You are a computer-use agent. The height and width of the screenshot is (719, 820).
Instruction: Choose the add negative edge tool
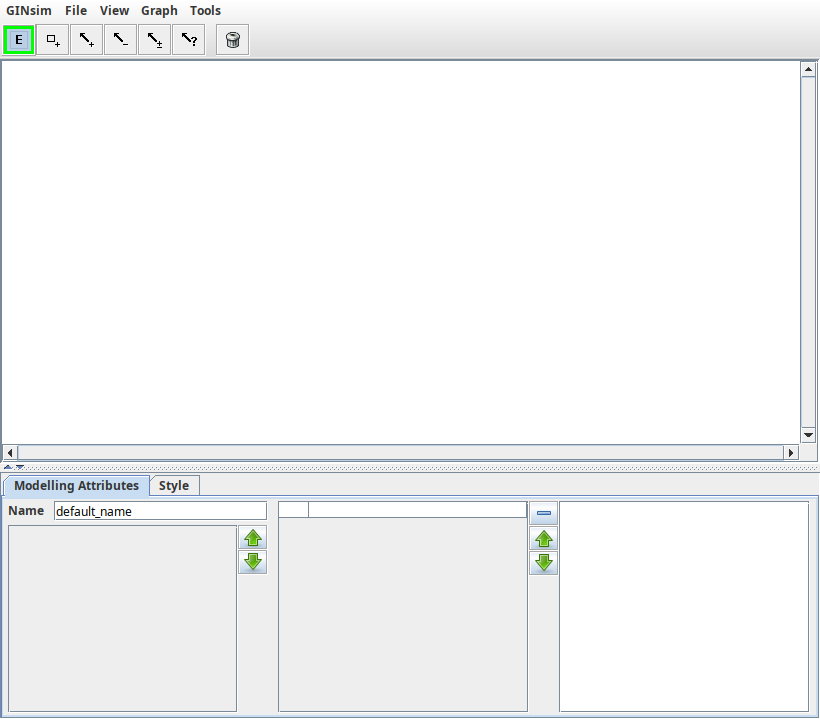click(121, 40)
